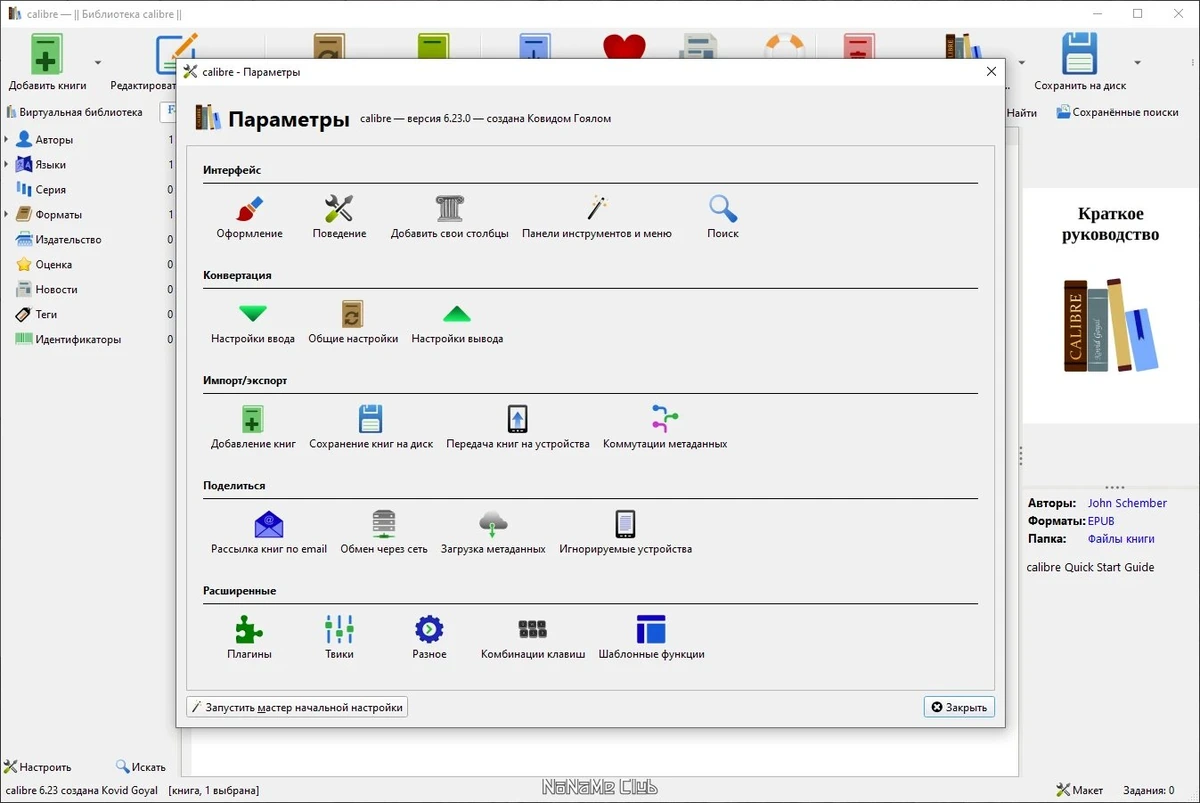This screenshot has height=803, width=1200.
Task: Click calibre Quick Start Guide text
Action: coord(1090,567)
